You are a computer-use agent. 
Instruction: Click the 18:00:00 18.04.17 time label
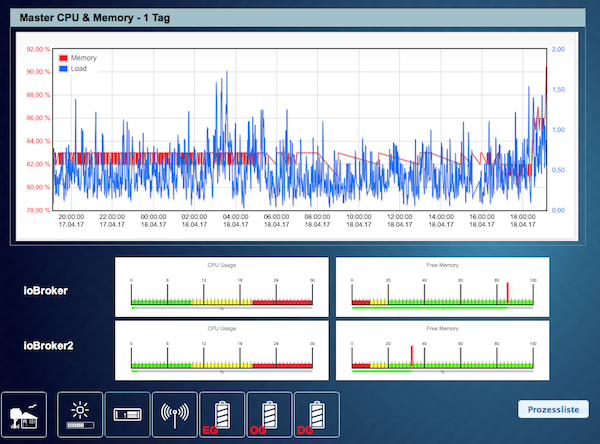523,220
